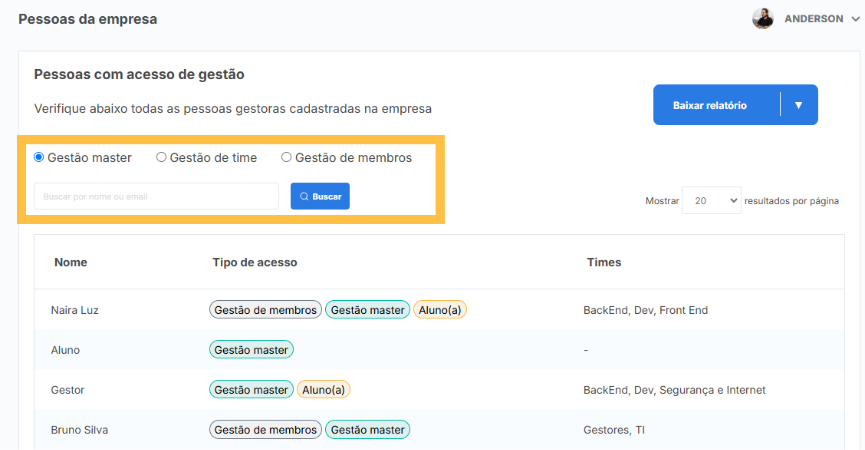This screenshot has height=450, width=865.
Task: Click Naira Luz's Aluno(a) tag
Action: pyautogui.click(x=440, y=310)
